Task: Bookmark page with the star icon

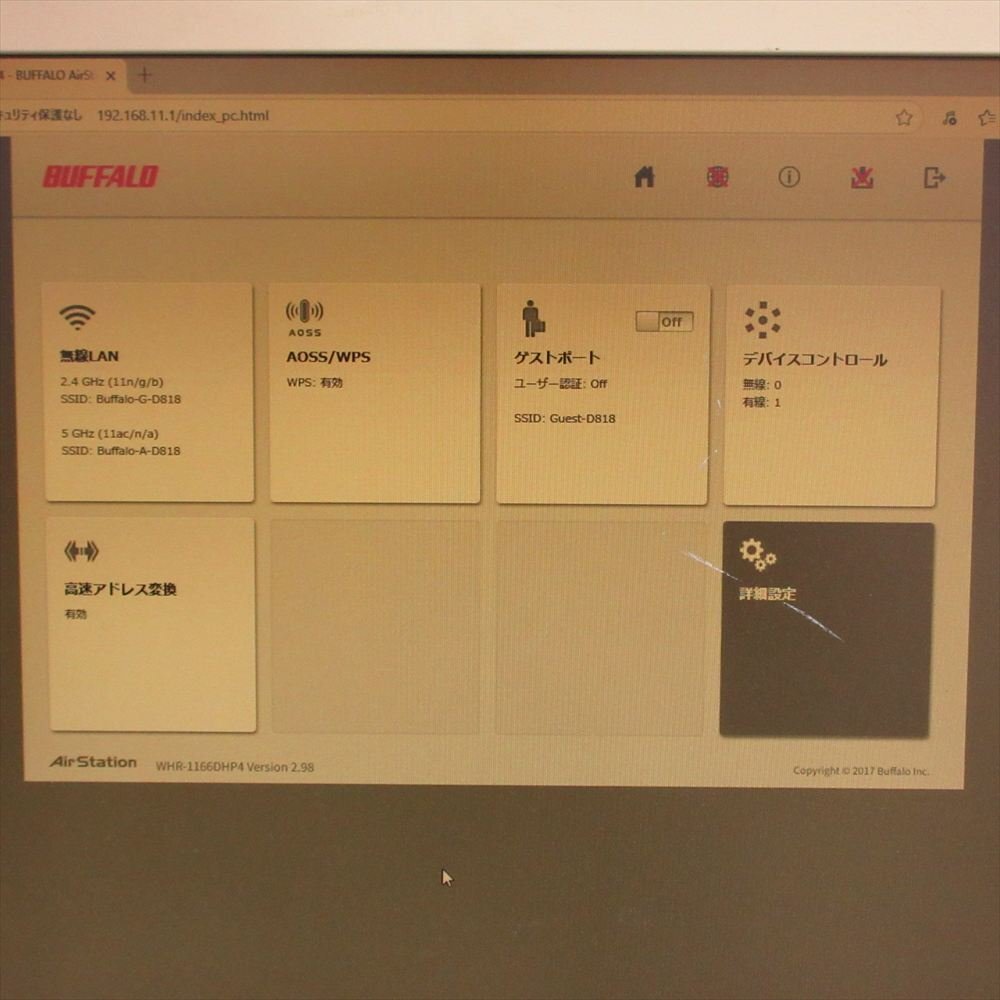Action: (904, 117)
